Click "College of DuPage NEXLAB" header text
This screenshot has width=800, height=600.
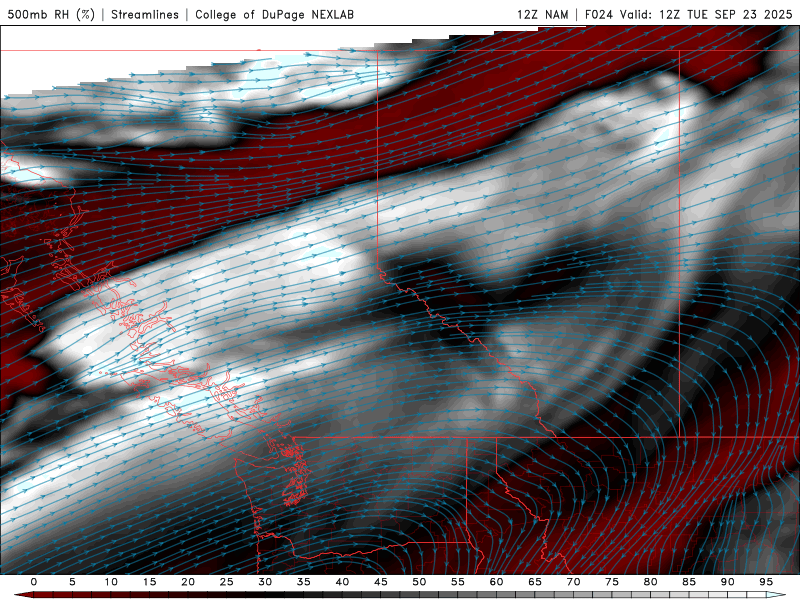click(x=274, y=15)
